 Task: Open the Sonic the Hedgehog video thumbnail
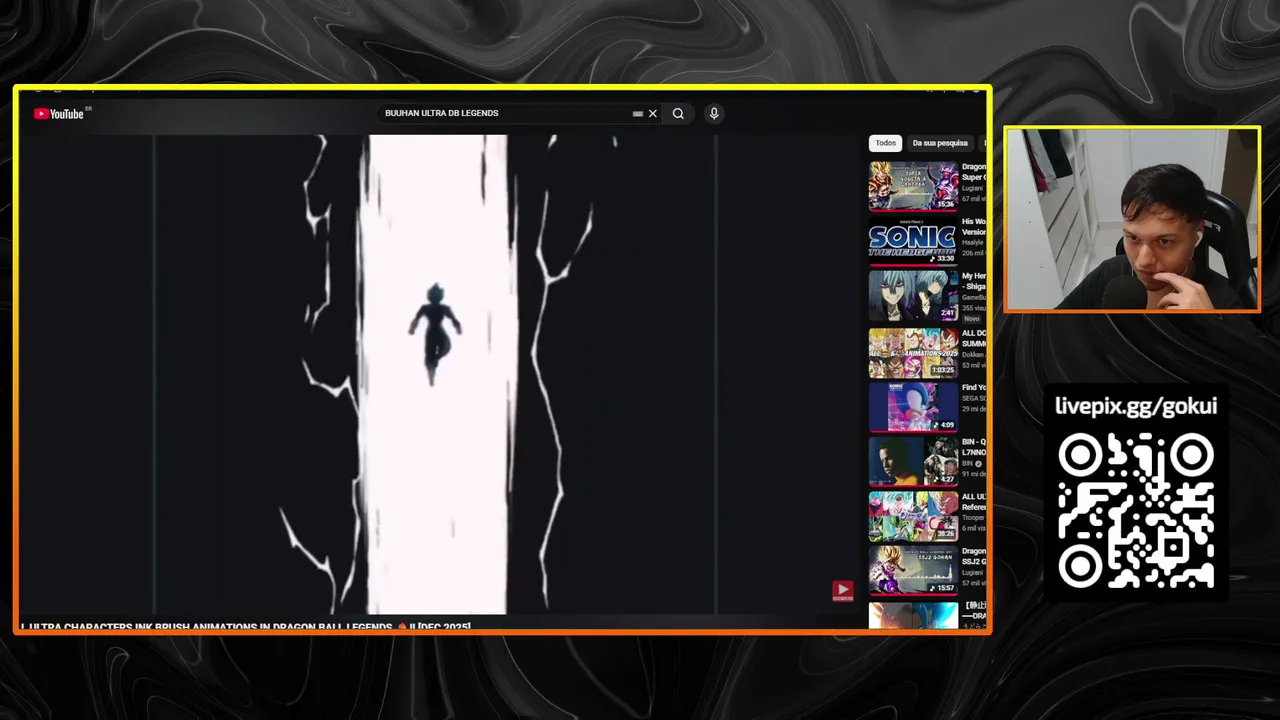913,241
